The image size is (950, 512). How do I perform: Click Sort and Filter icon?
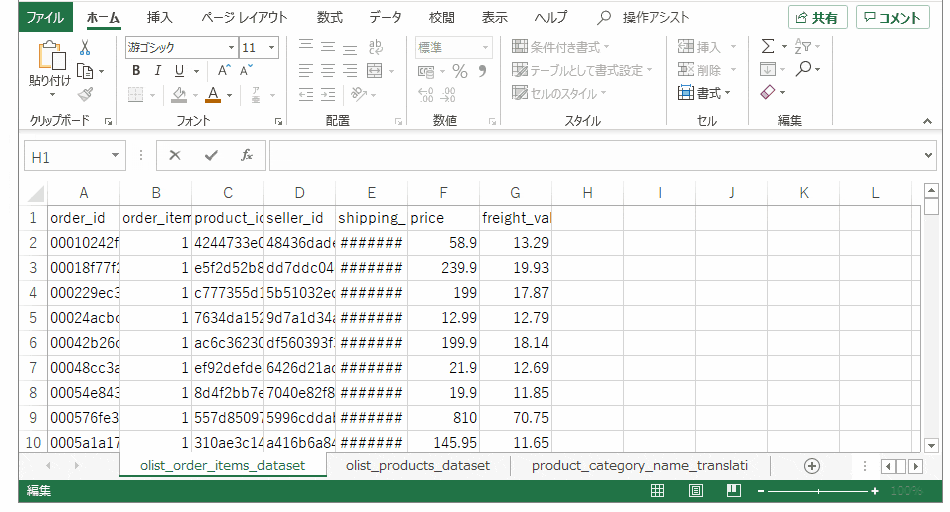click(x=803, y=46)
